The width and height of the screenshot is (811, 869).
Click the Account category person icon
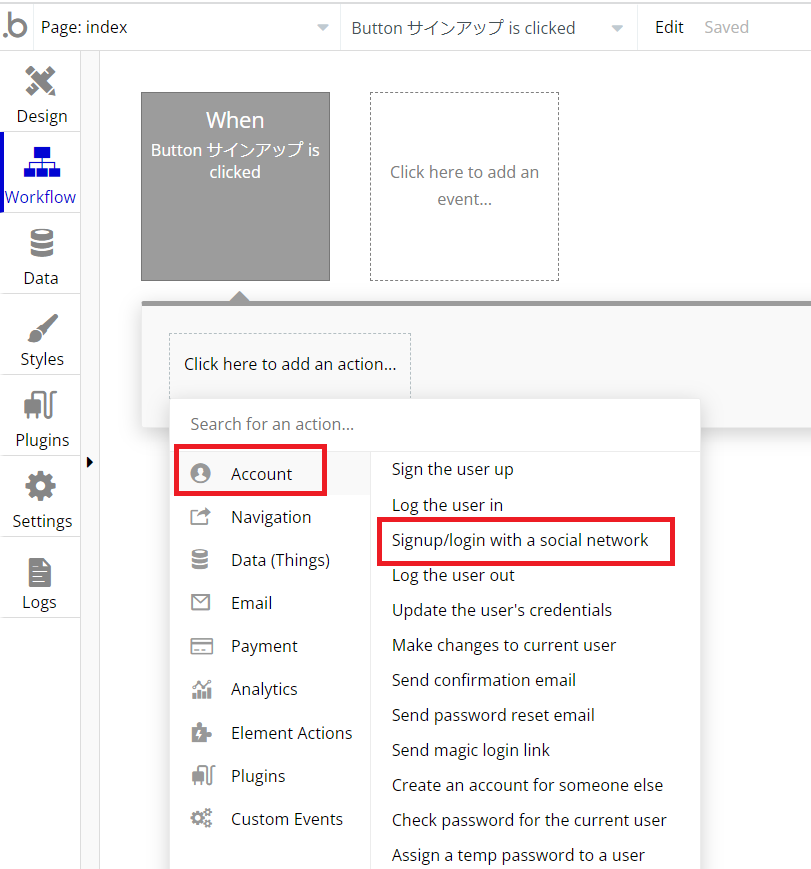click(x=201, y=473)
